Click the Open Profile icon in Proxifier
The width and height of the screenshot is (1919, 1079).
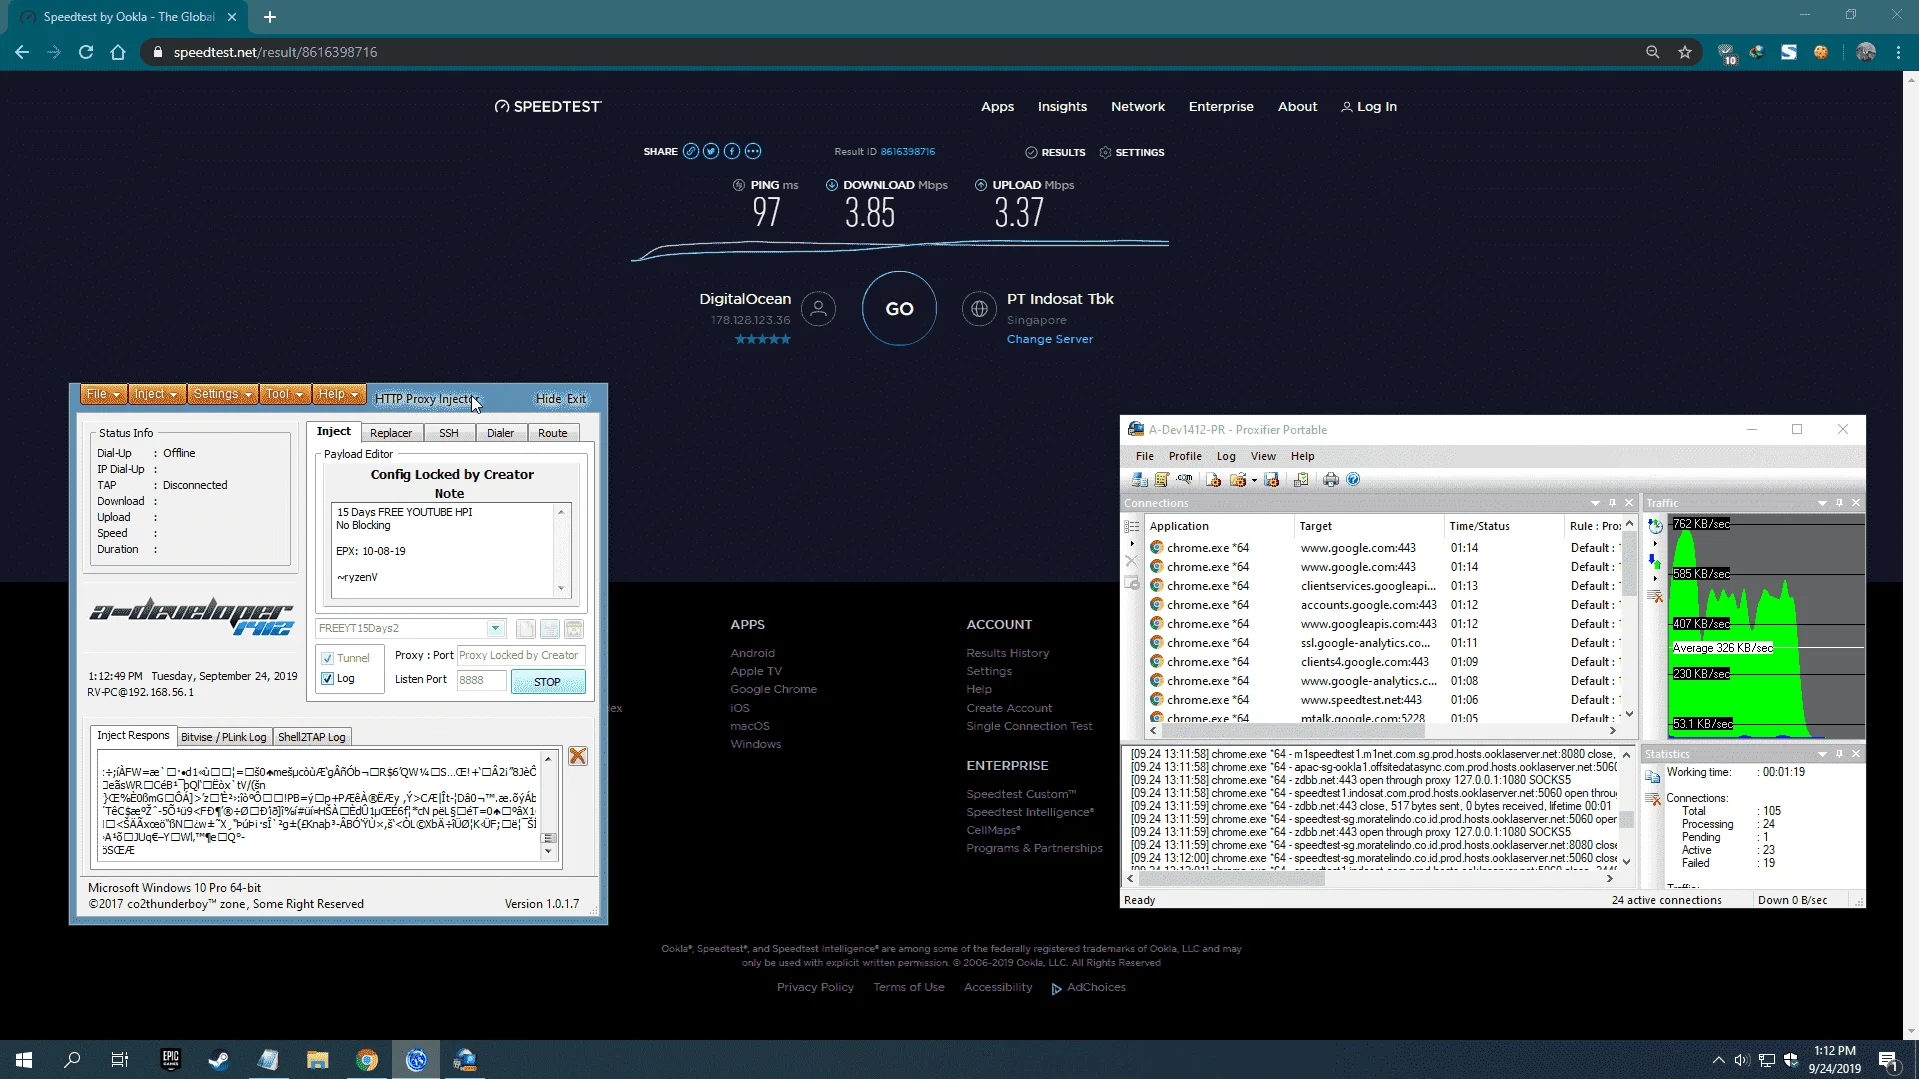click(x=1214, y=480)
